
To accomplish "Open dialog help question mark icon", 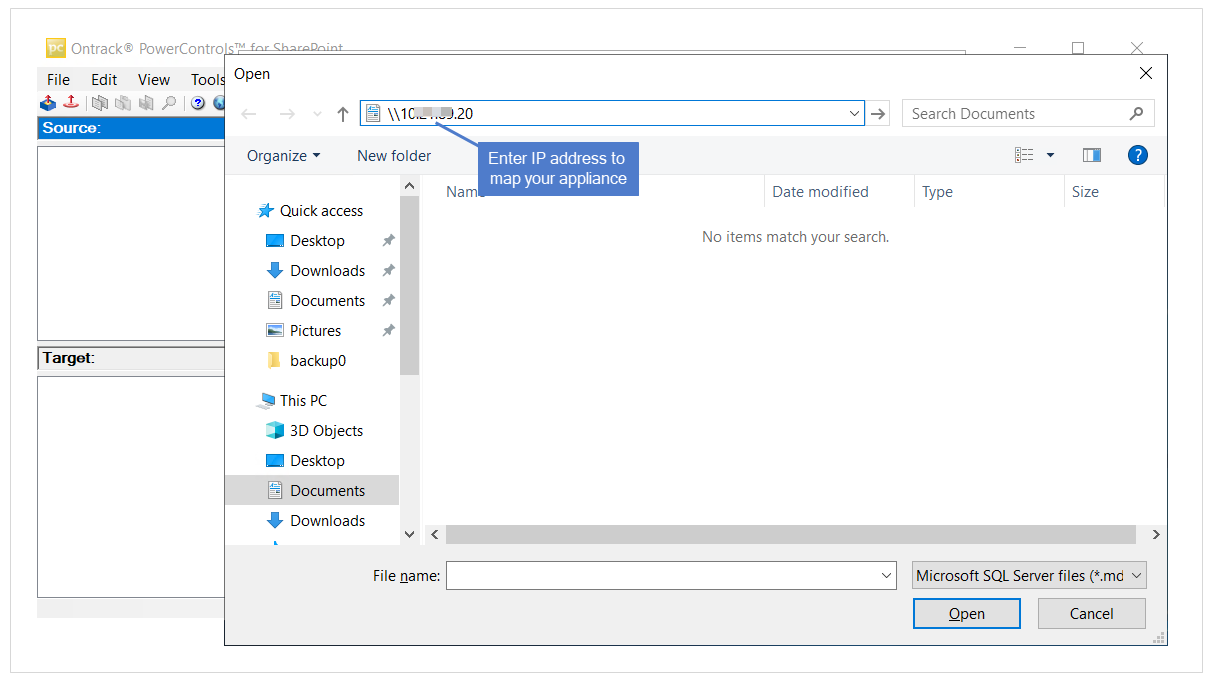I will click(1137, 155).
